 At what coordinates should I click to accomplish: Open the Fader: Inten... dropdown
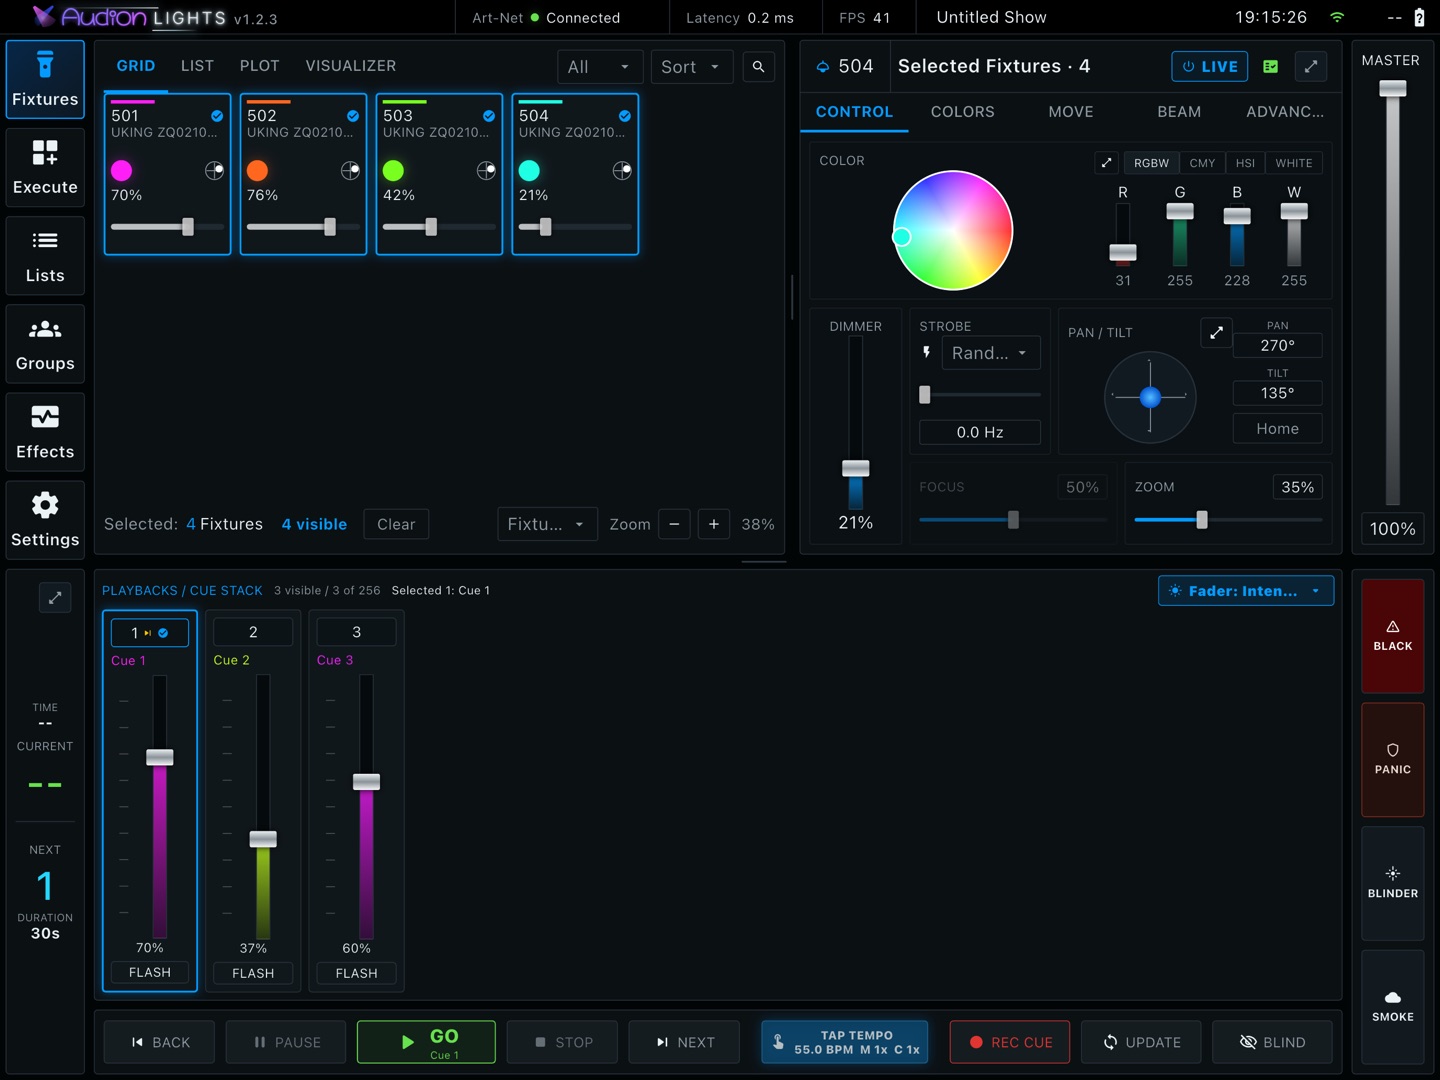1246,591
